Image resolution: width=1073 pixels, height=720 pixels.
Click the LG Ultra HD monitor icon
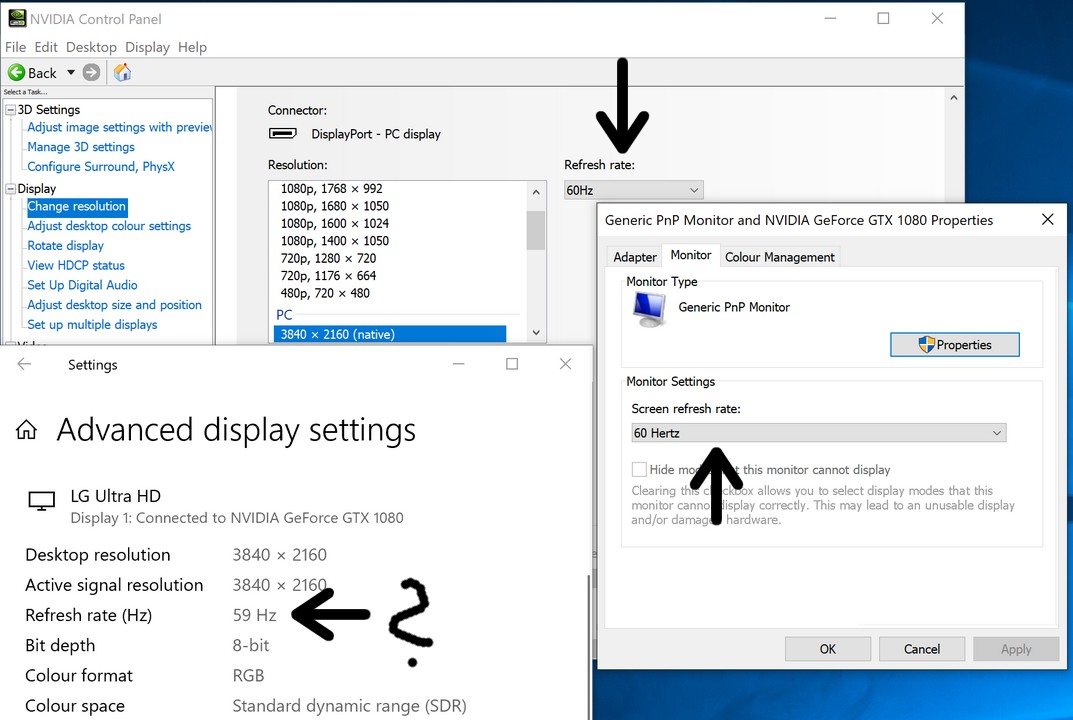tap(42, 501)
